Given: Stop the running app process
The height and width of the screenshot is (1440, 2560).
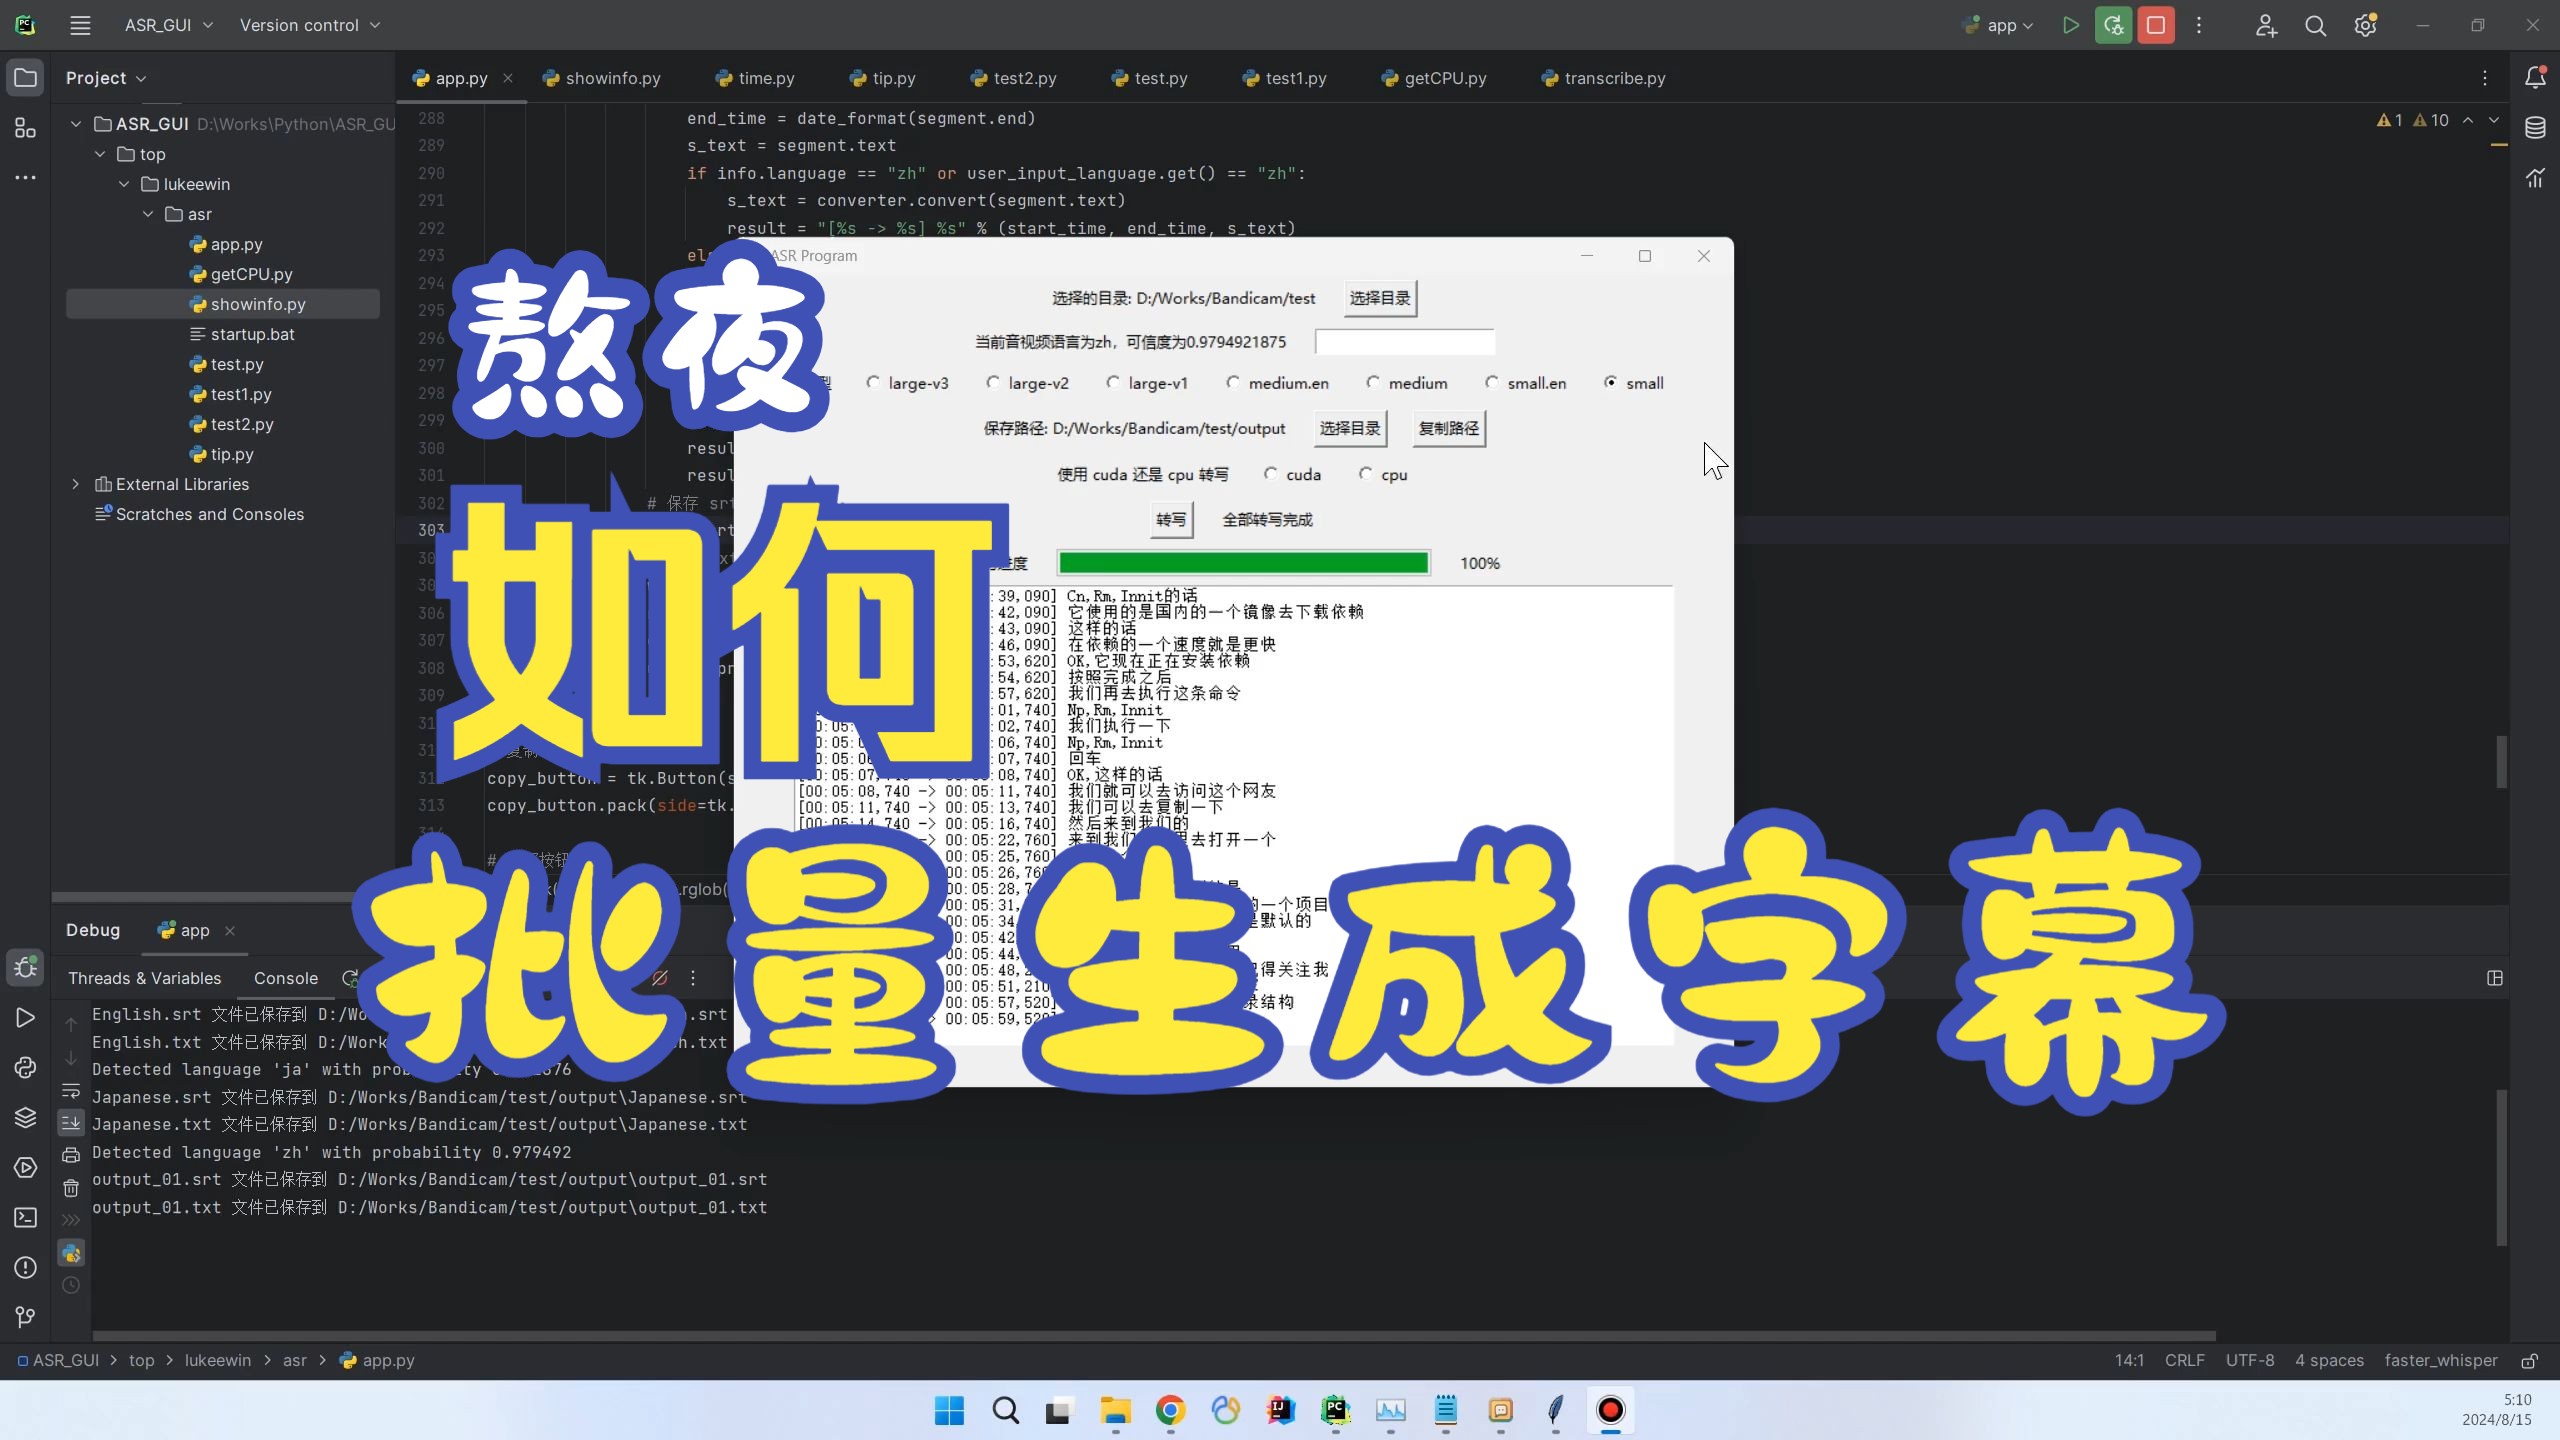Looking at the screenshot, I should pyautogui.click(x=2156, y=26).
